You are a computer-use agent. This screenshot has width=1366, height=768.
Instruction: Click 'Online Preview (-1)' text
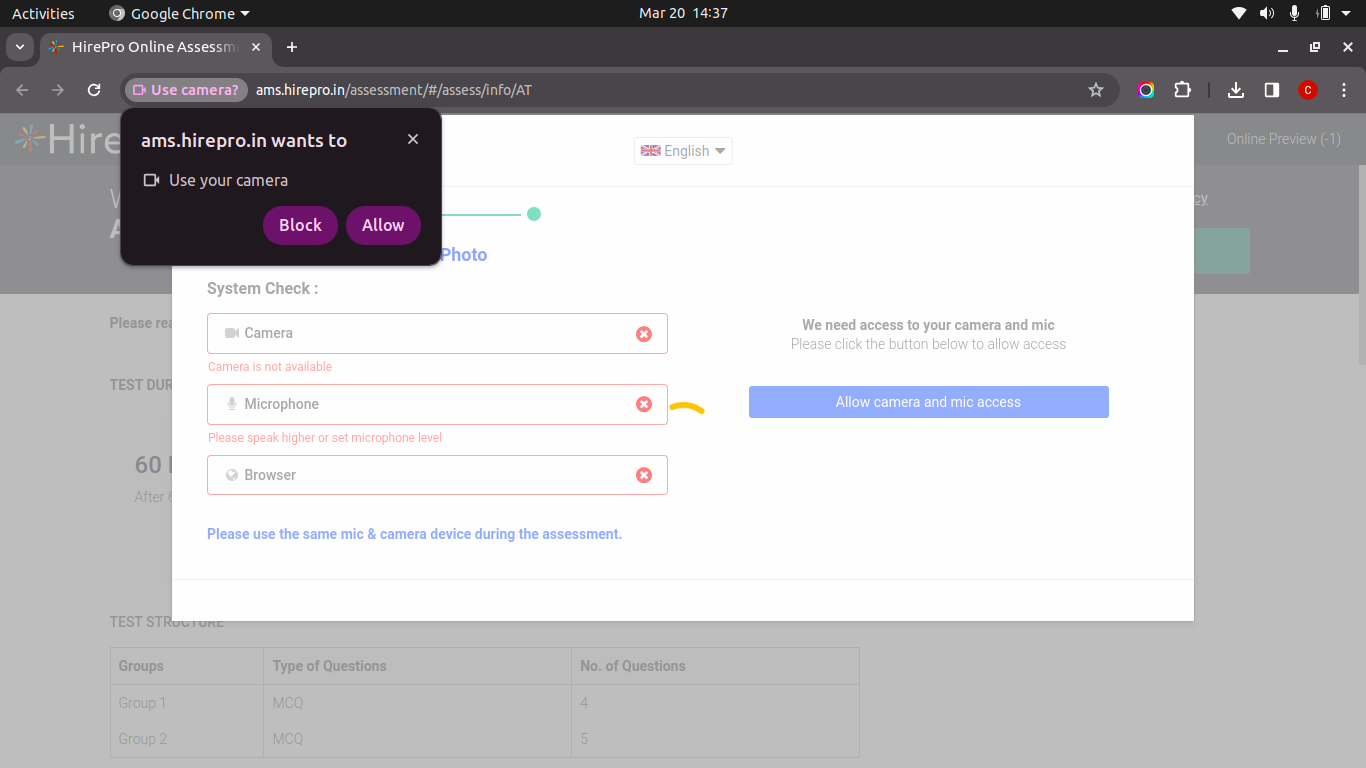[1284, 139]
